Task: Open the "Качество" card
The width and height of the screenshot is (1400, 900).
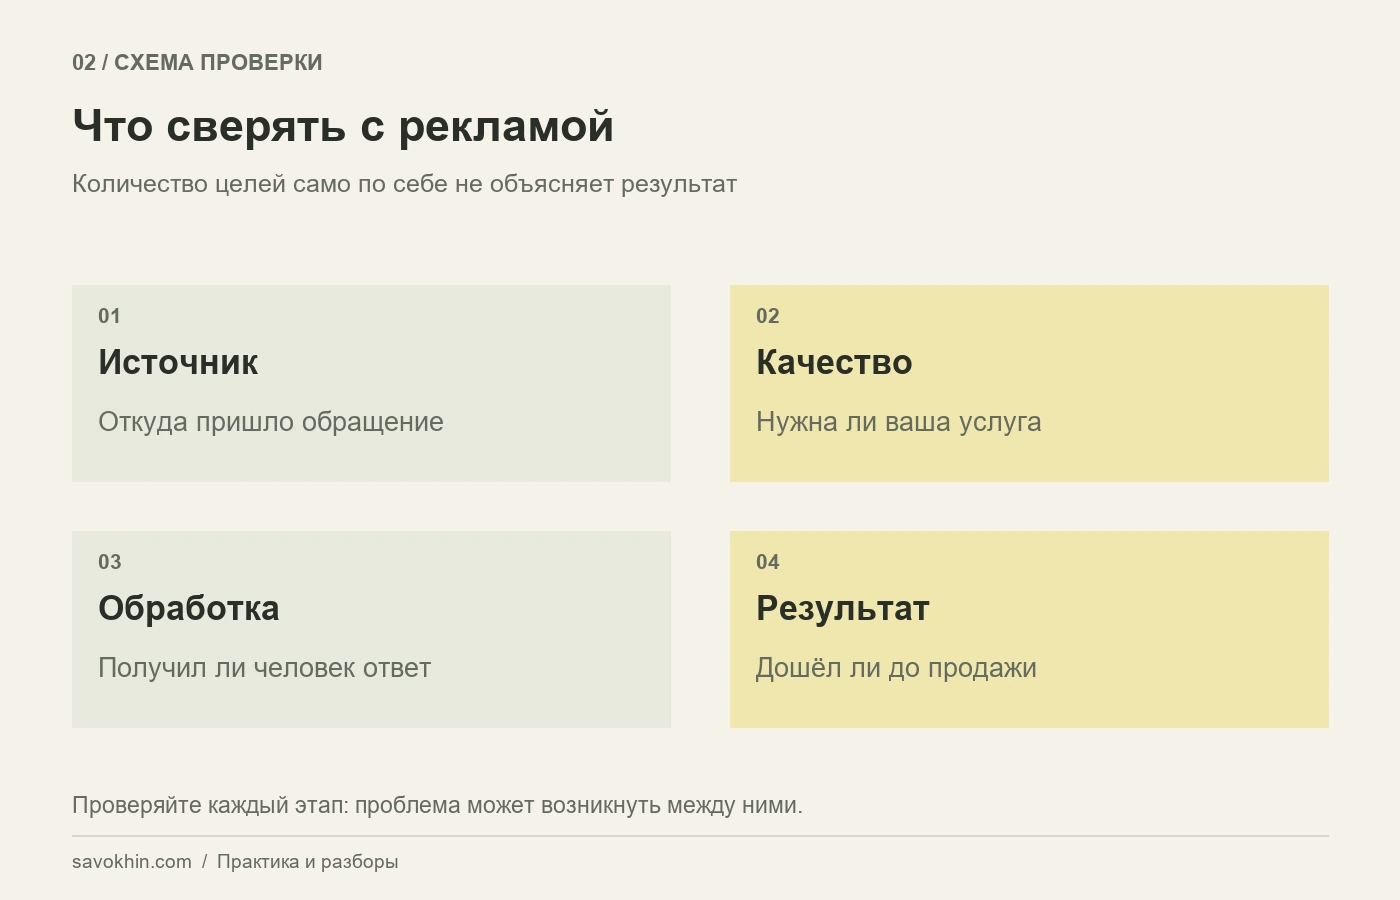Action: (1029, 383)
